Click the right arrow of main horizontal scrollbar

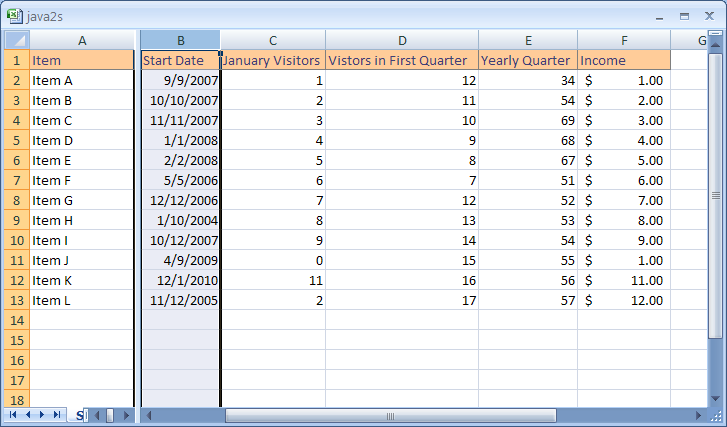700,415
